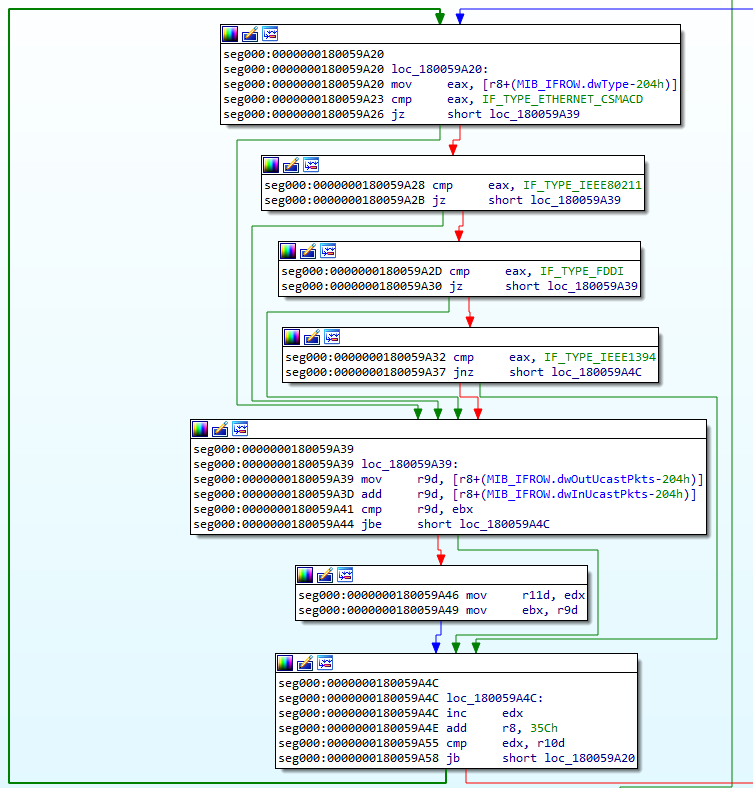753x788 pixels.
Task: Click jump target at address 180059A2B
Action: (576, 201)
